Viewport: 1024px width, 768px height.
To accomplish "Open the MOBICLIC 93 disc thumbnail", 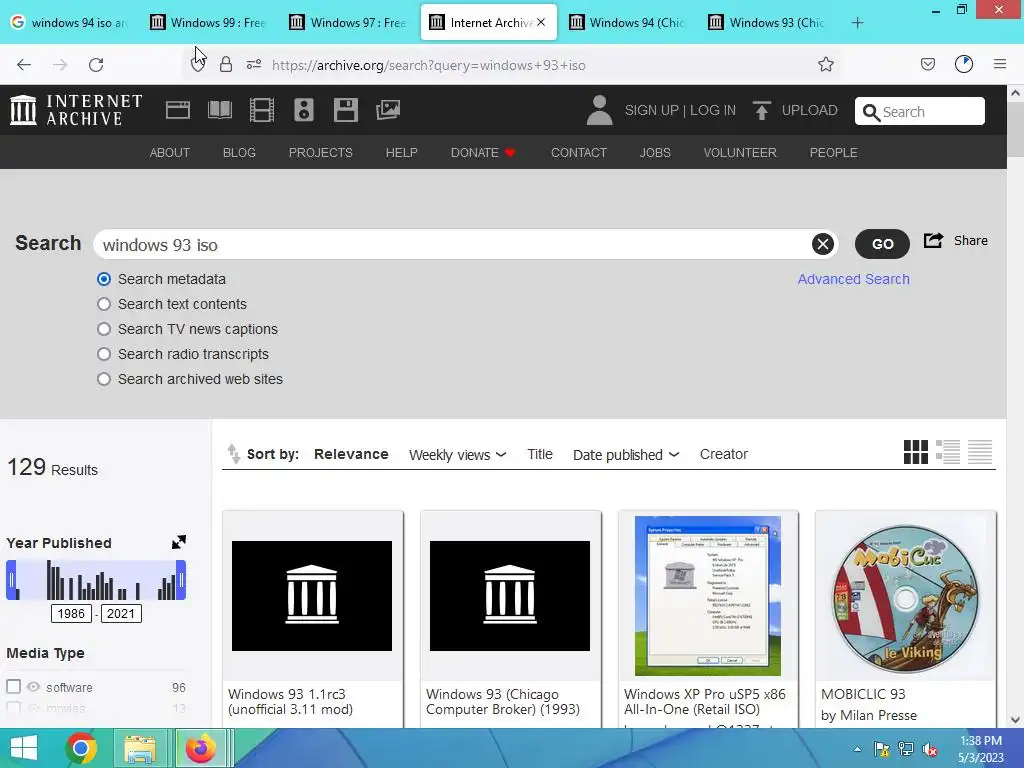I will coord(906,596).
